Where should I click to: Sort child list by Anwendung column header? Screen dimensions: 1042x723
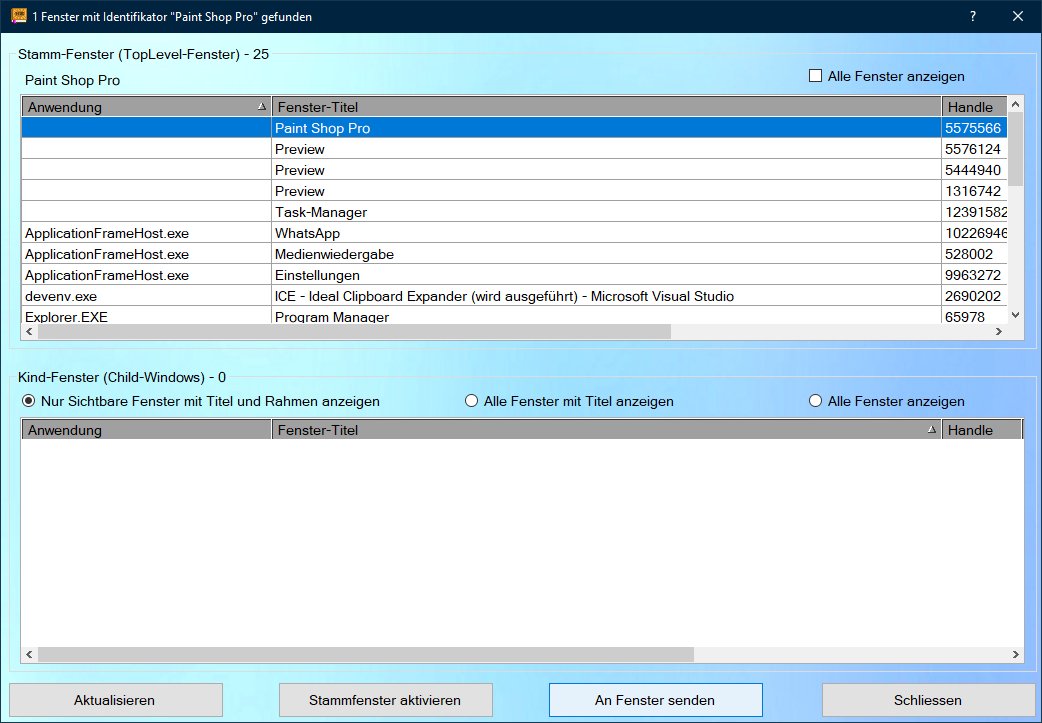[x=146, y=430]
